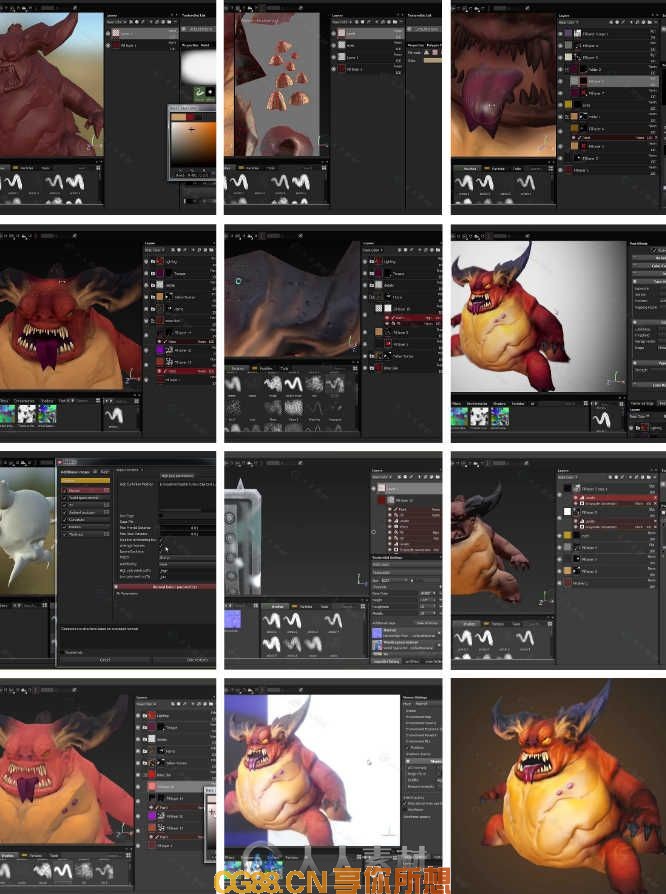Hide Lighting layer in bottom-left salmon demon screenshot

pyautogui.click(x=139, y=715)
